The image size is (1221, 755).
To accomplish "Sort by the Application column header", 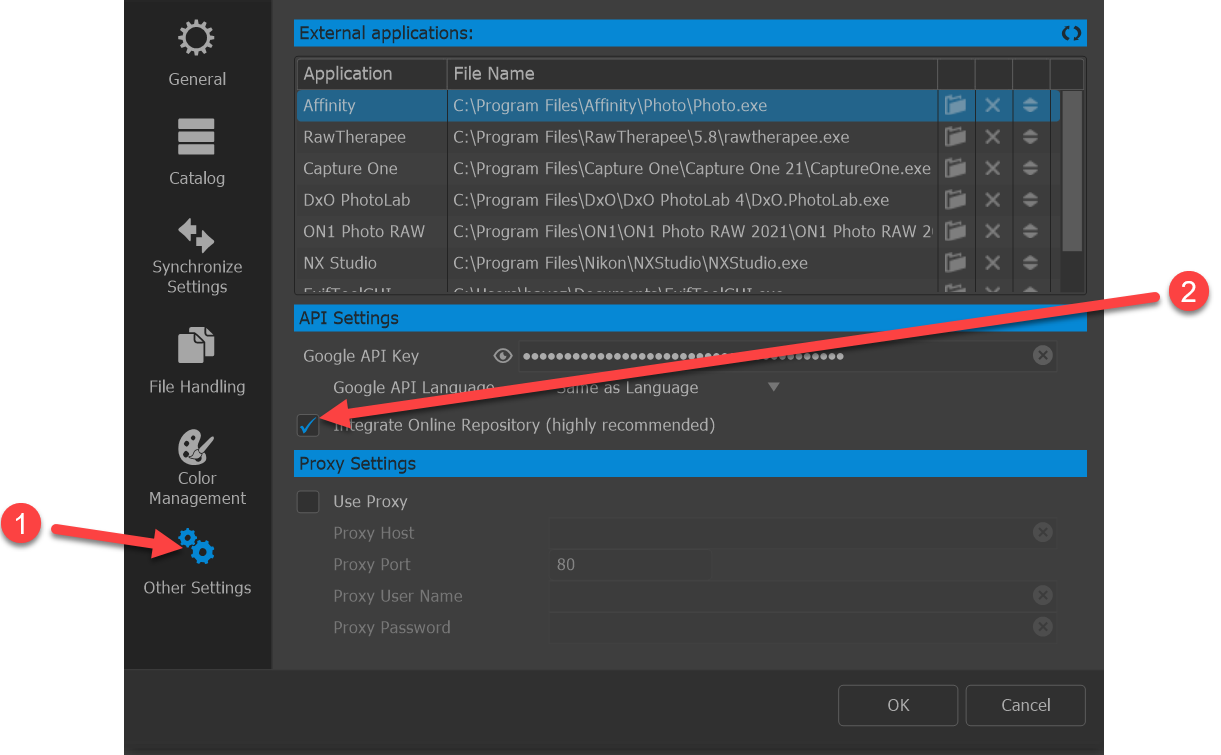I will pyautogui.click(x=372, y=74).
